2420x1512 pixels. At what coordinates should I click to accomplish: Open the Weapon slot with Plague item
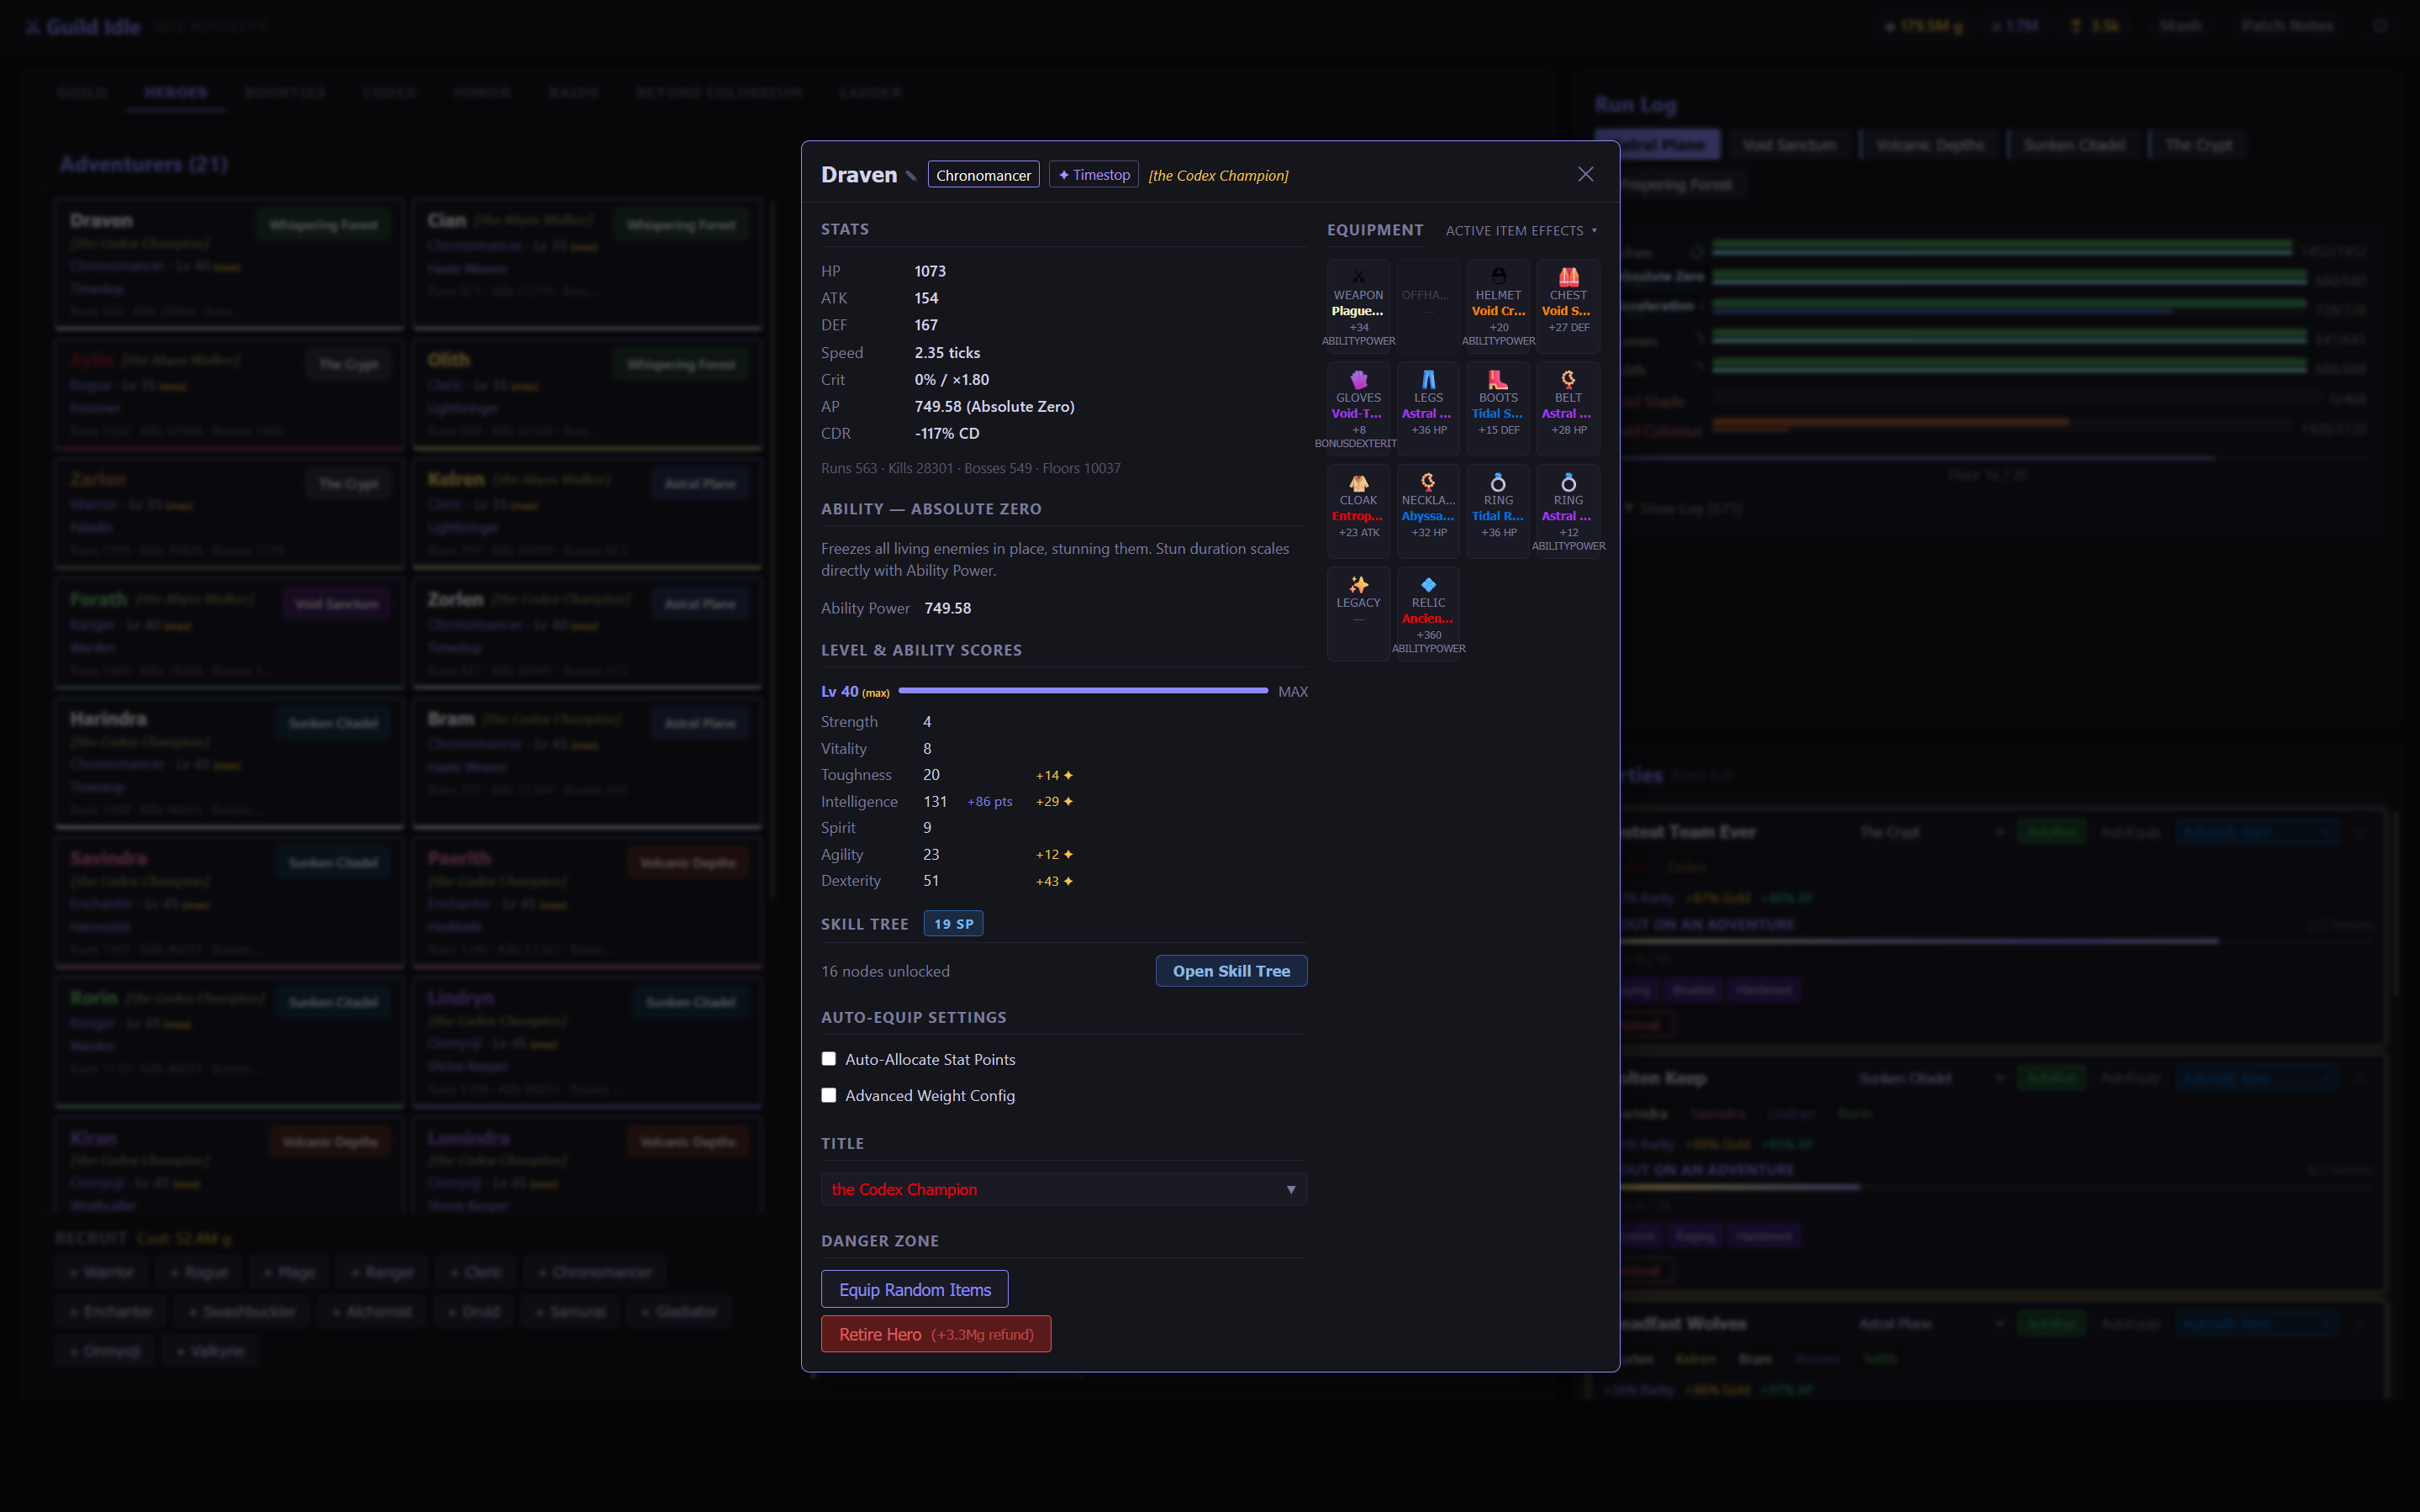tap(1358, 306)
